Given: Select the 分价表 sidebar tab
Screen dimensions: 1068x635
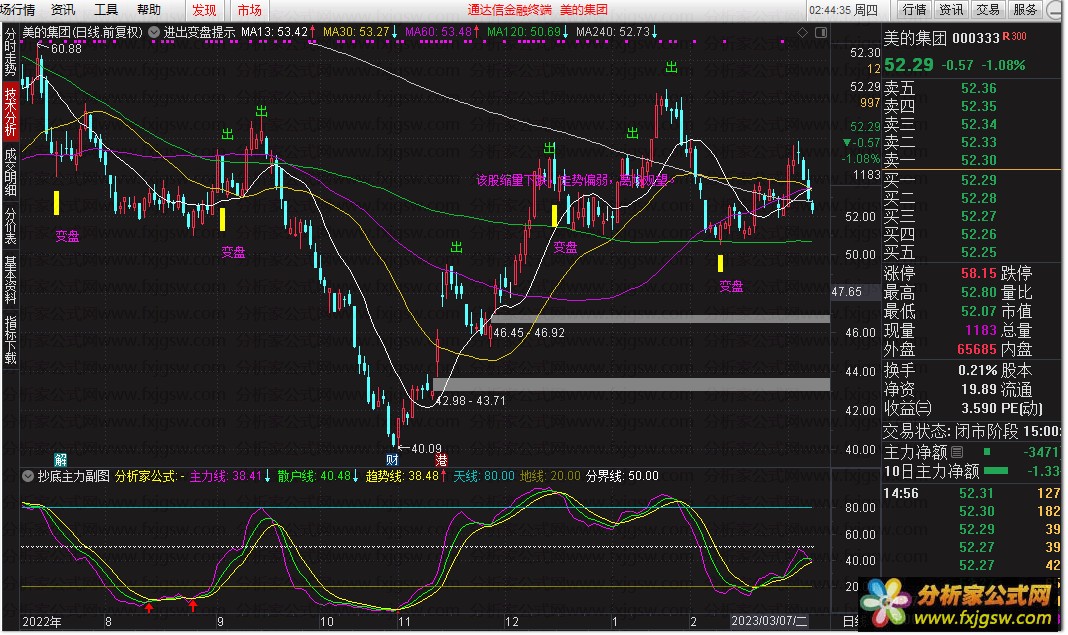Looking at the screenshot, I should 10,226.
